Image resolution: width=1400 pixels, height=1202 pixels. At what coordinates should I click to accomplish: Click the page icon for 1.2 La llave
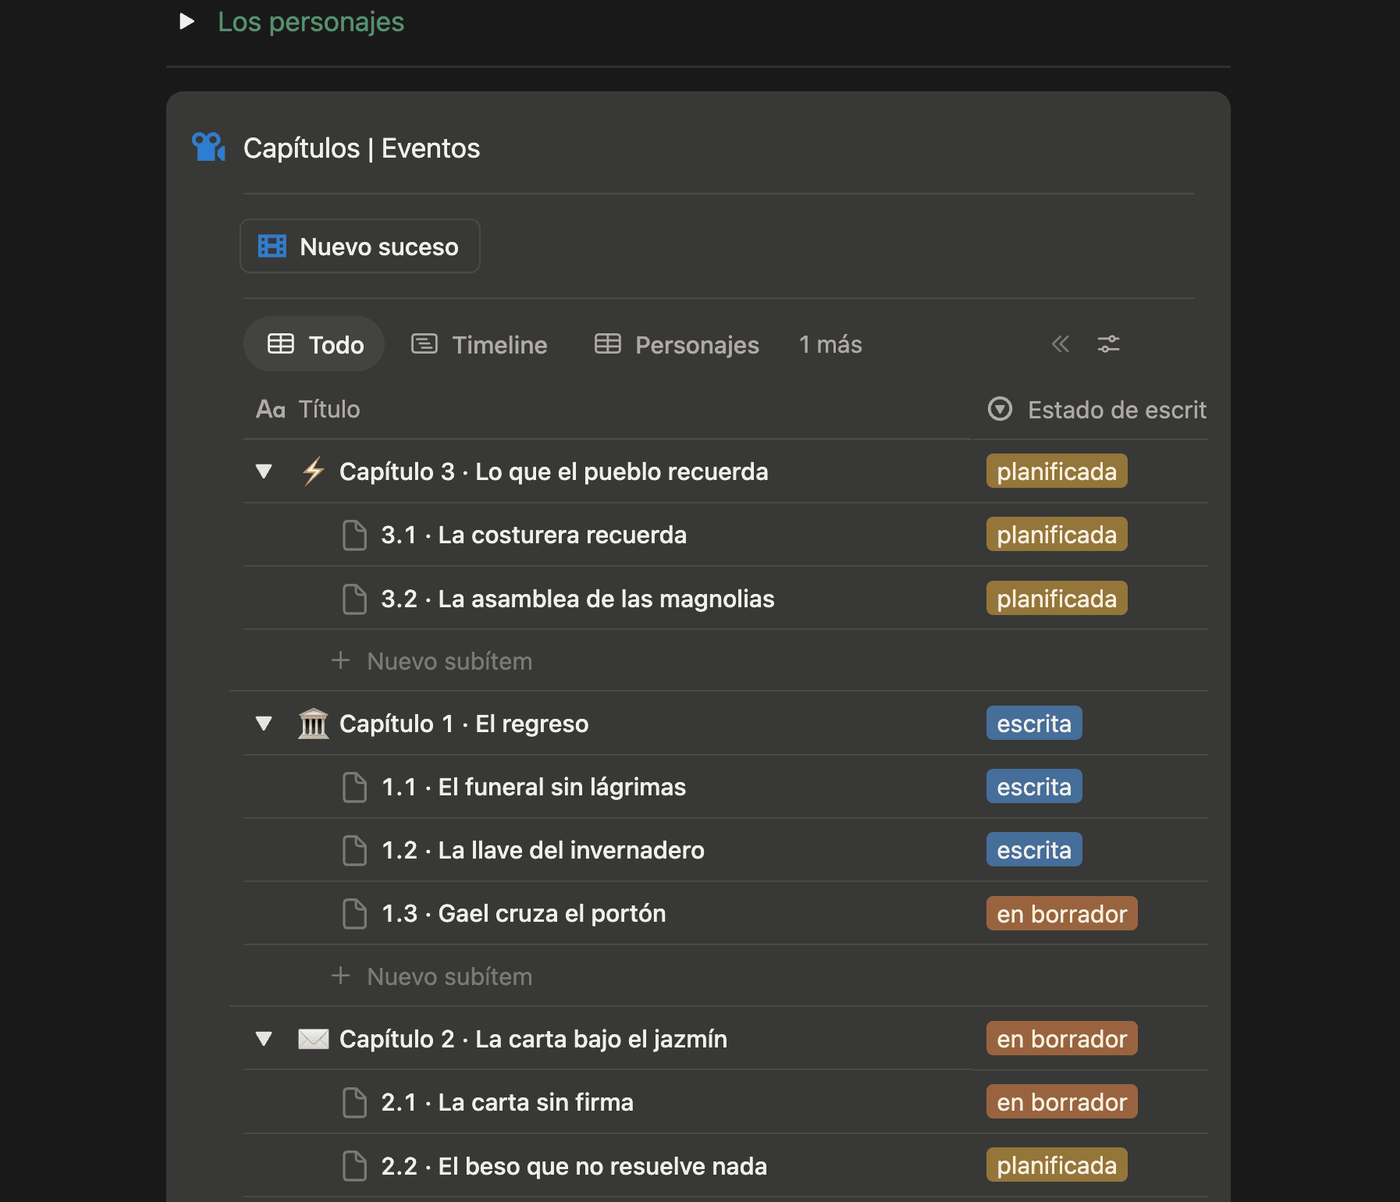pos(355,850)
